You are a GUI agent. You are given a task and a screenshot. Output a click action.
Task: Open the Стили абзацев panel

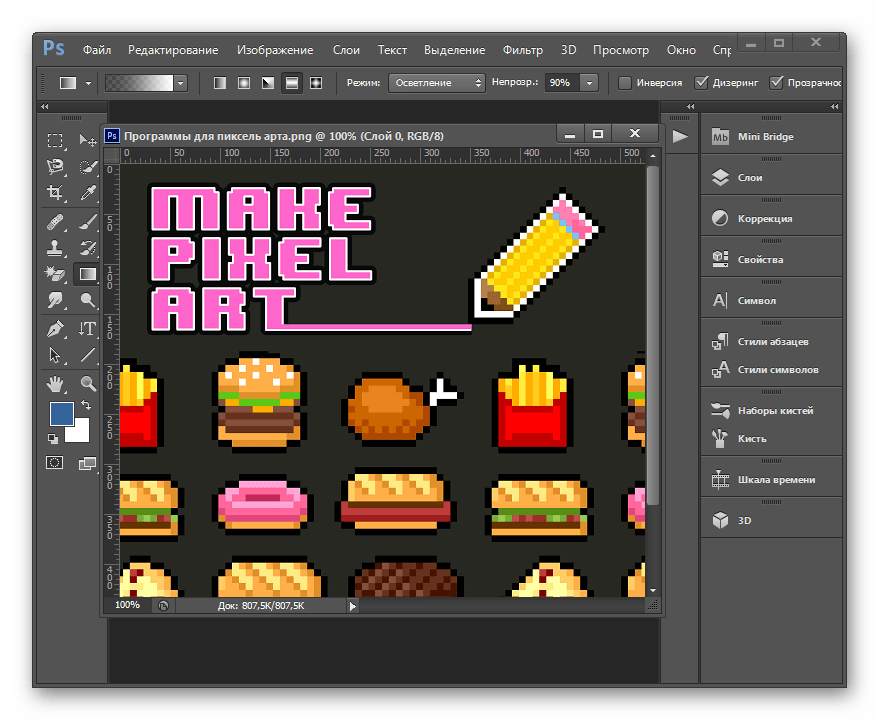coord(771,341)
